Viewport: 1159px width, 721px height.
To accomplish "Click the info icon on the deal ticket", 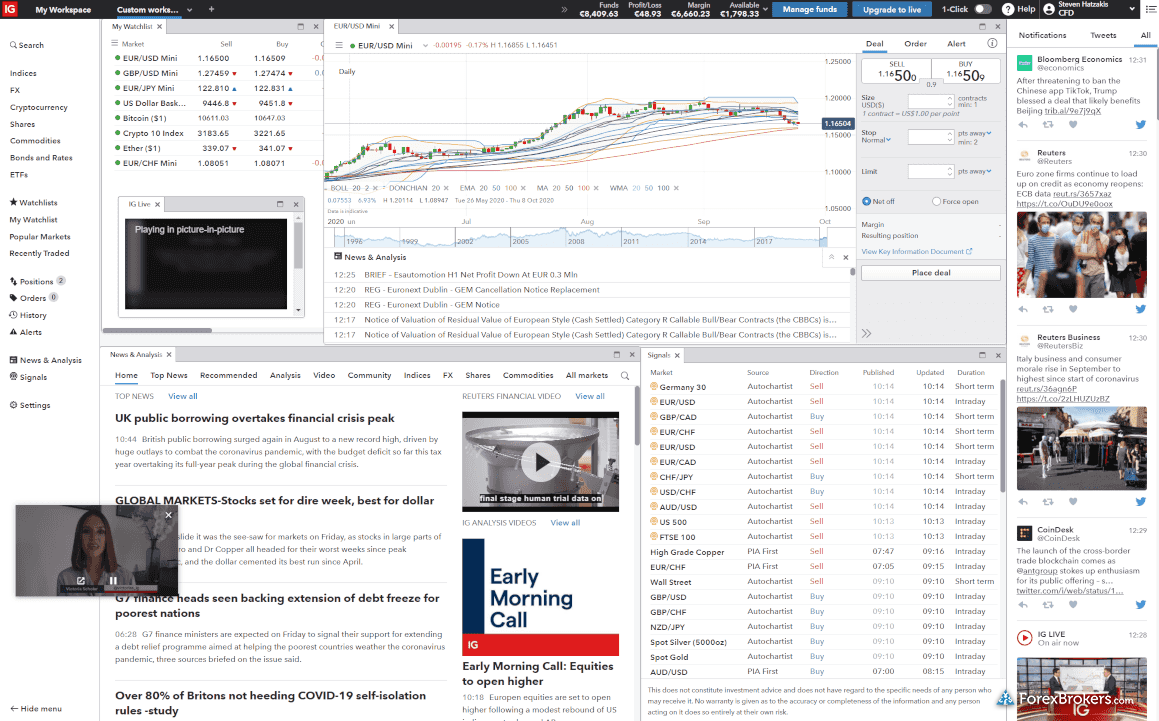I will (992, 43).
